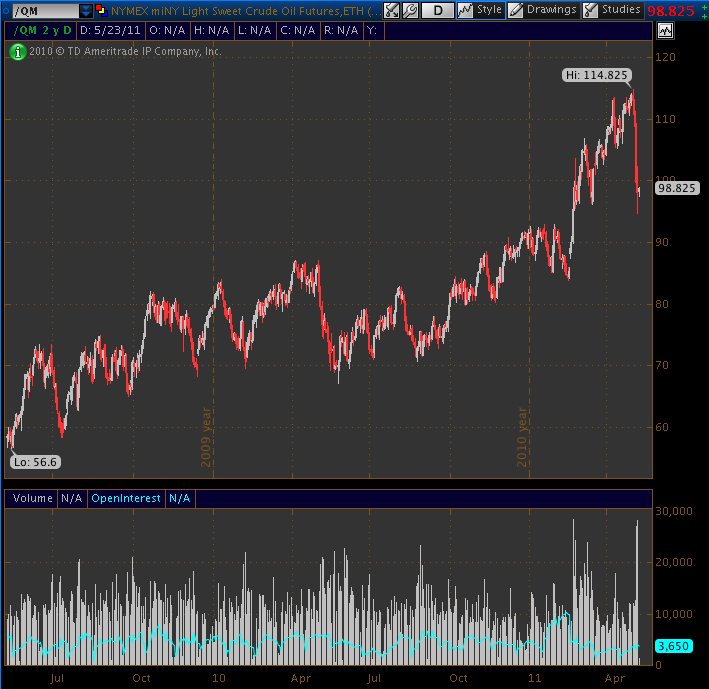The width and height of the screenshot is (709, 689).
Task: Open the Studies menu
Action: click(621, 10)
